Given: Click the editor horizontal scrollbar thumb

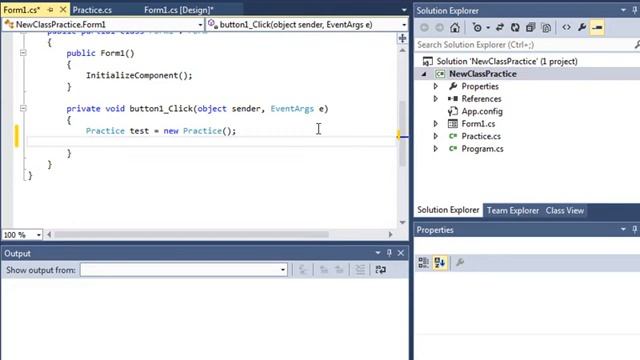Looking at the screenshot, I should (x=191, y=235).
